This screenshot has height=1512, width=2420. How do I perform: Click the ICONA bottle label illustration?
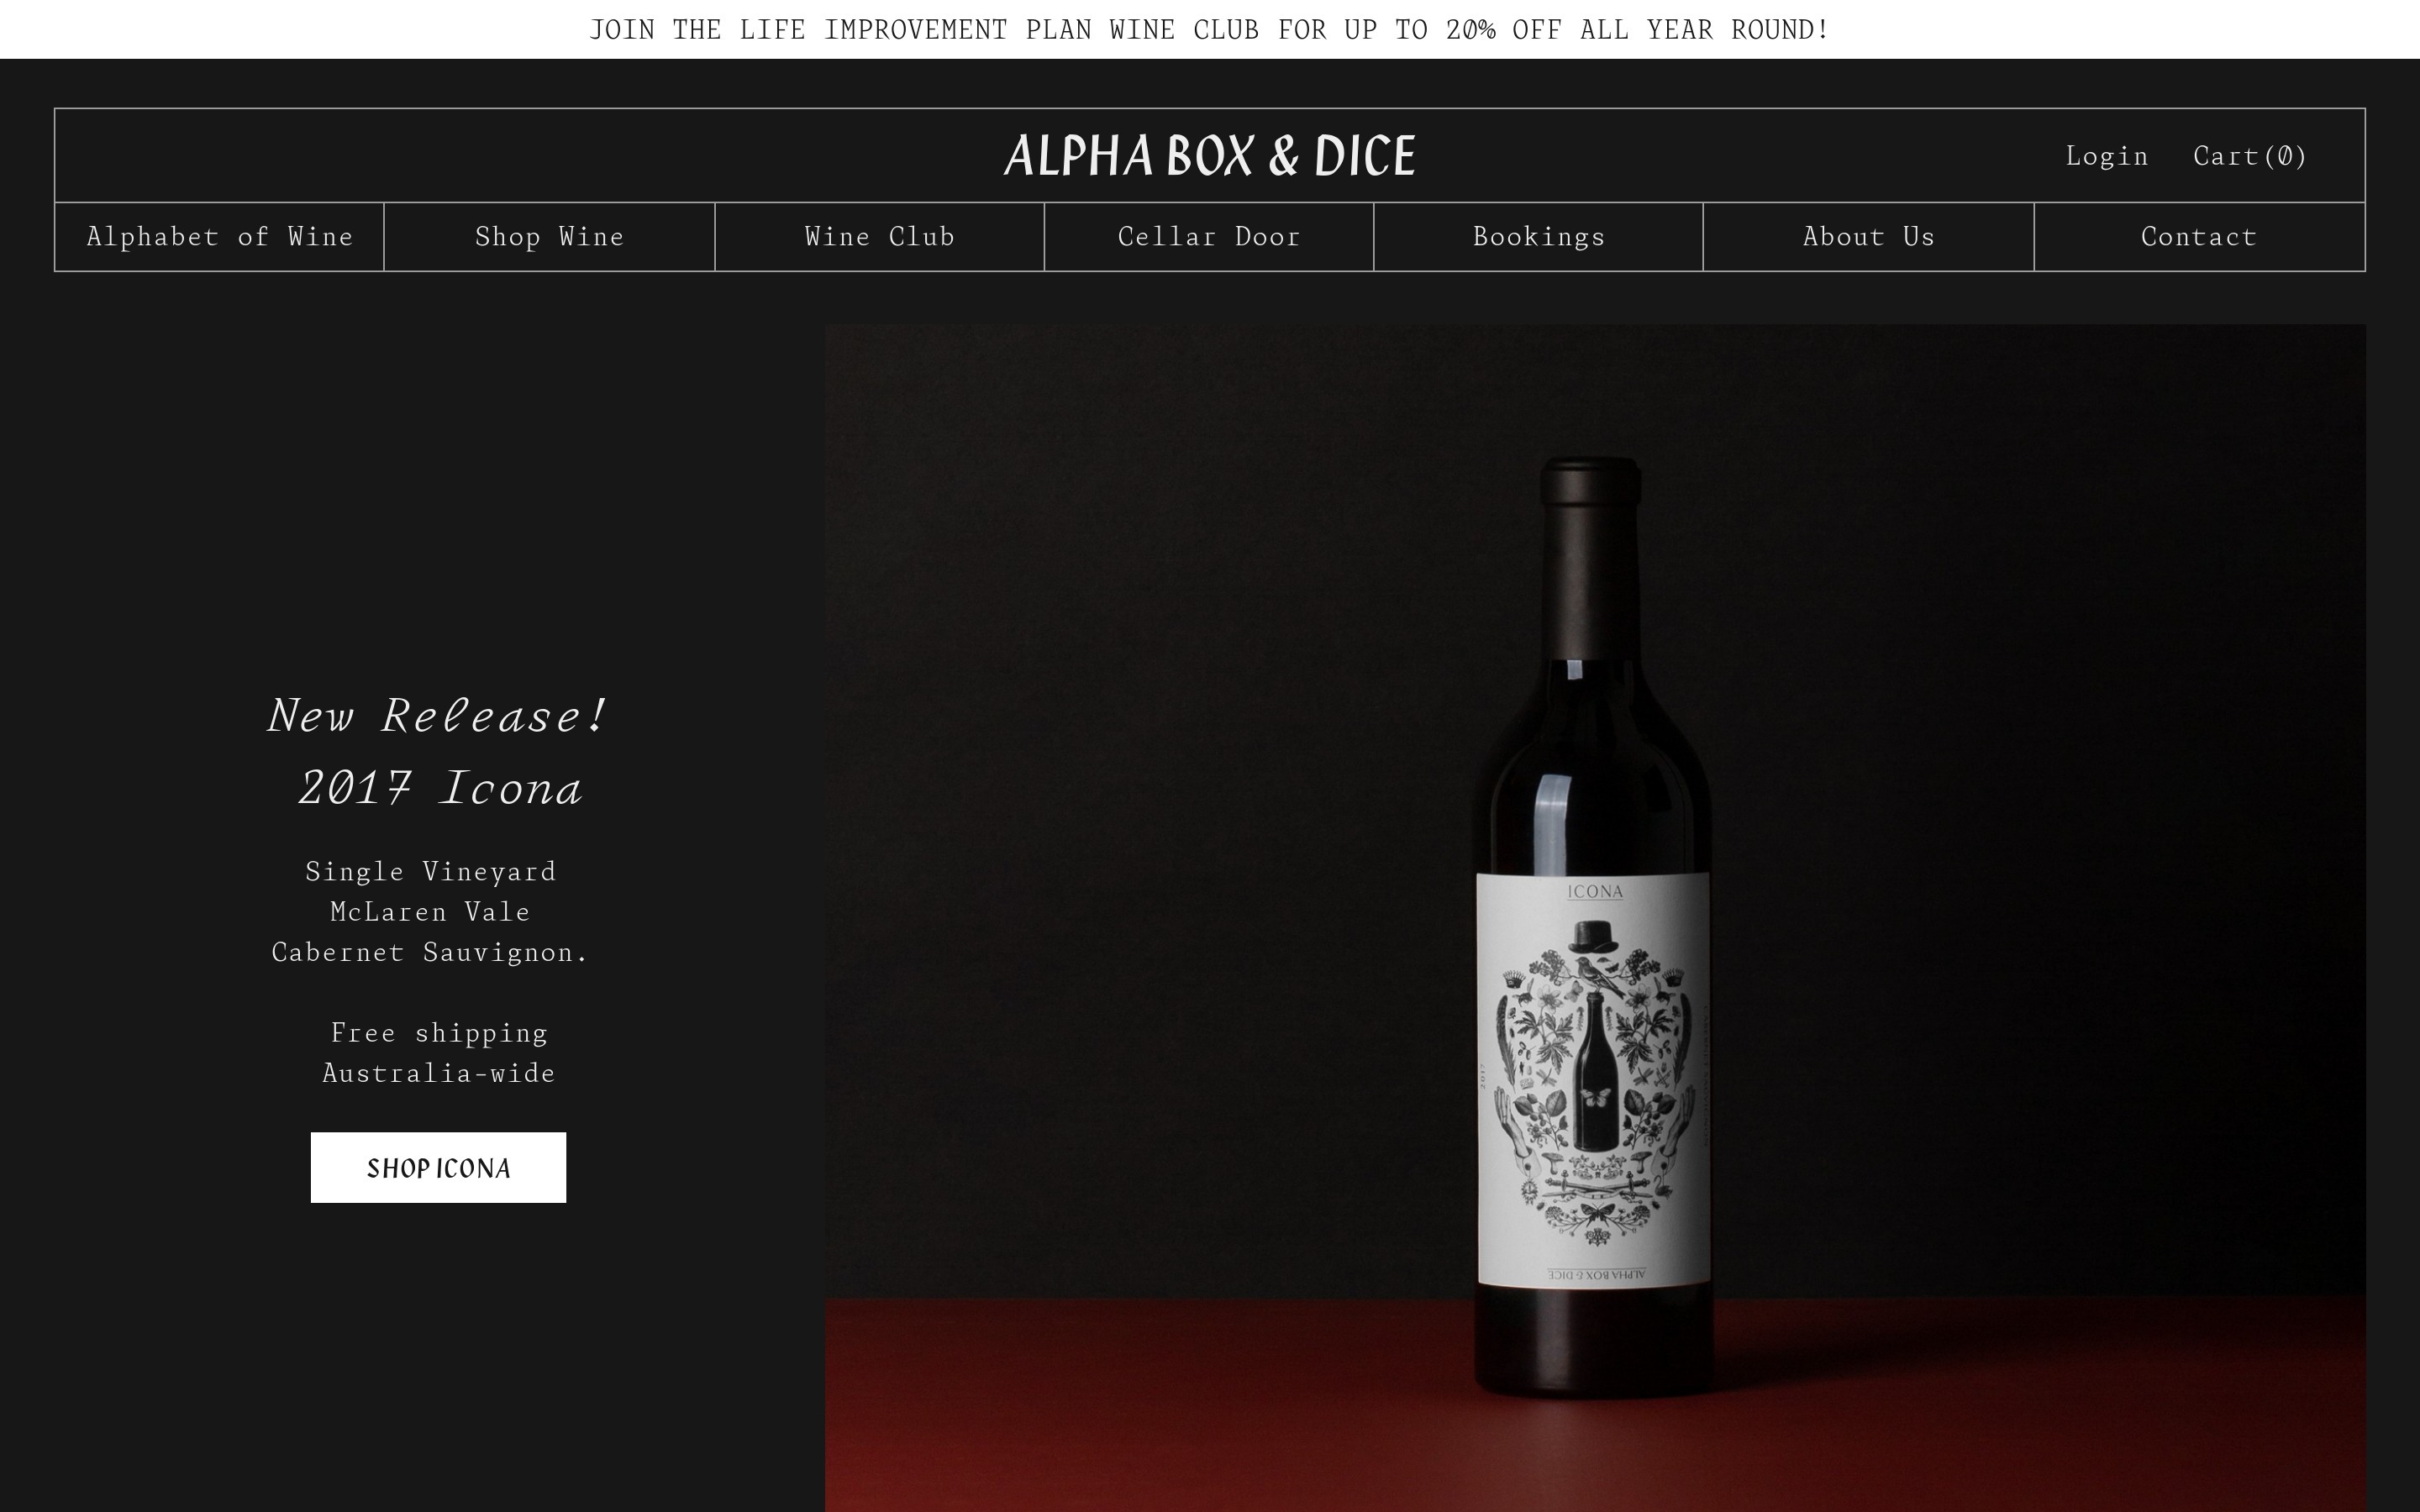point(1594,1080)
